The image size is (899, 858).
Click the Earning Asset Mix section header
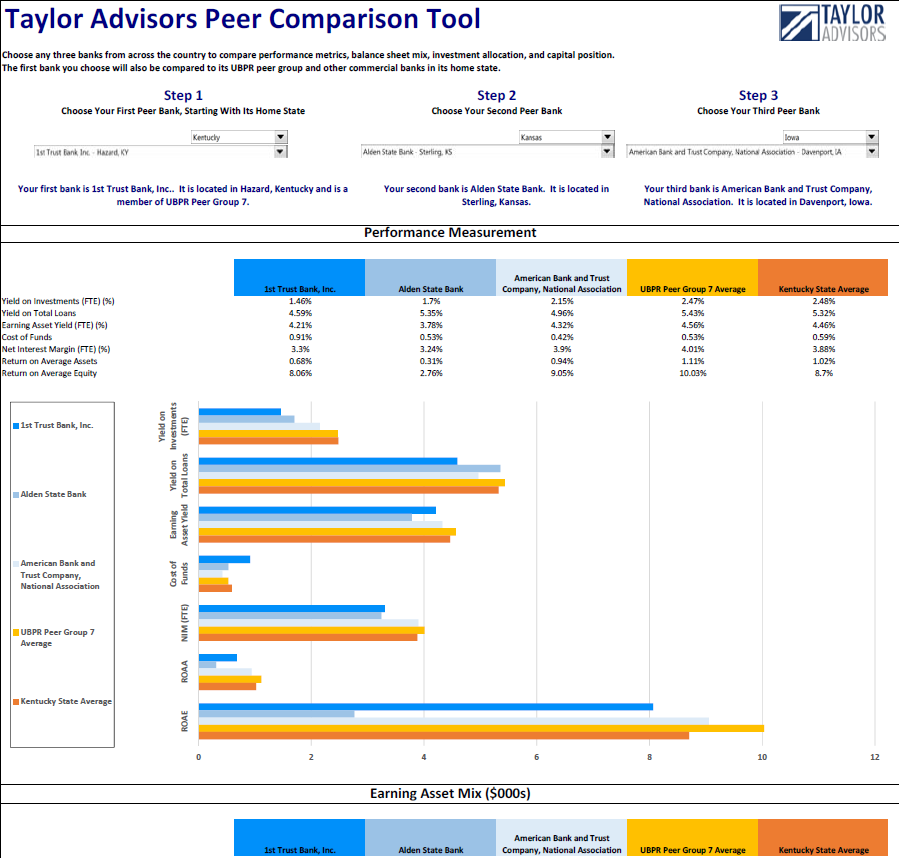point(449,793)
